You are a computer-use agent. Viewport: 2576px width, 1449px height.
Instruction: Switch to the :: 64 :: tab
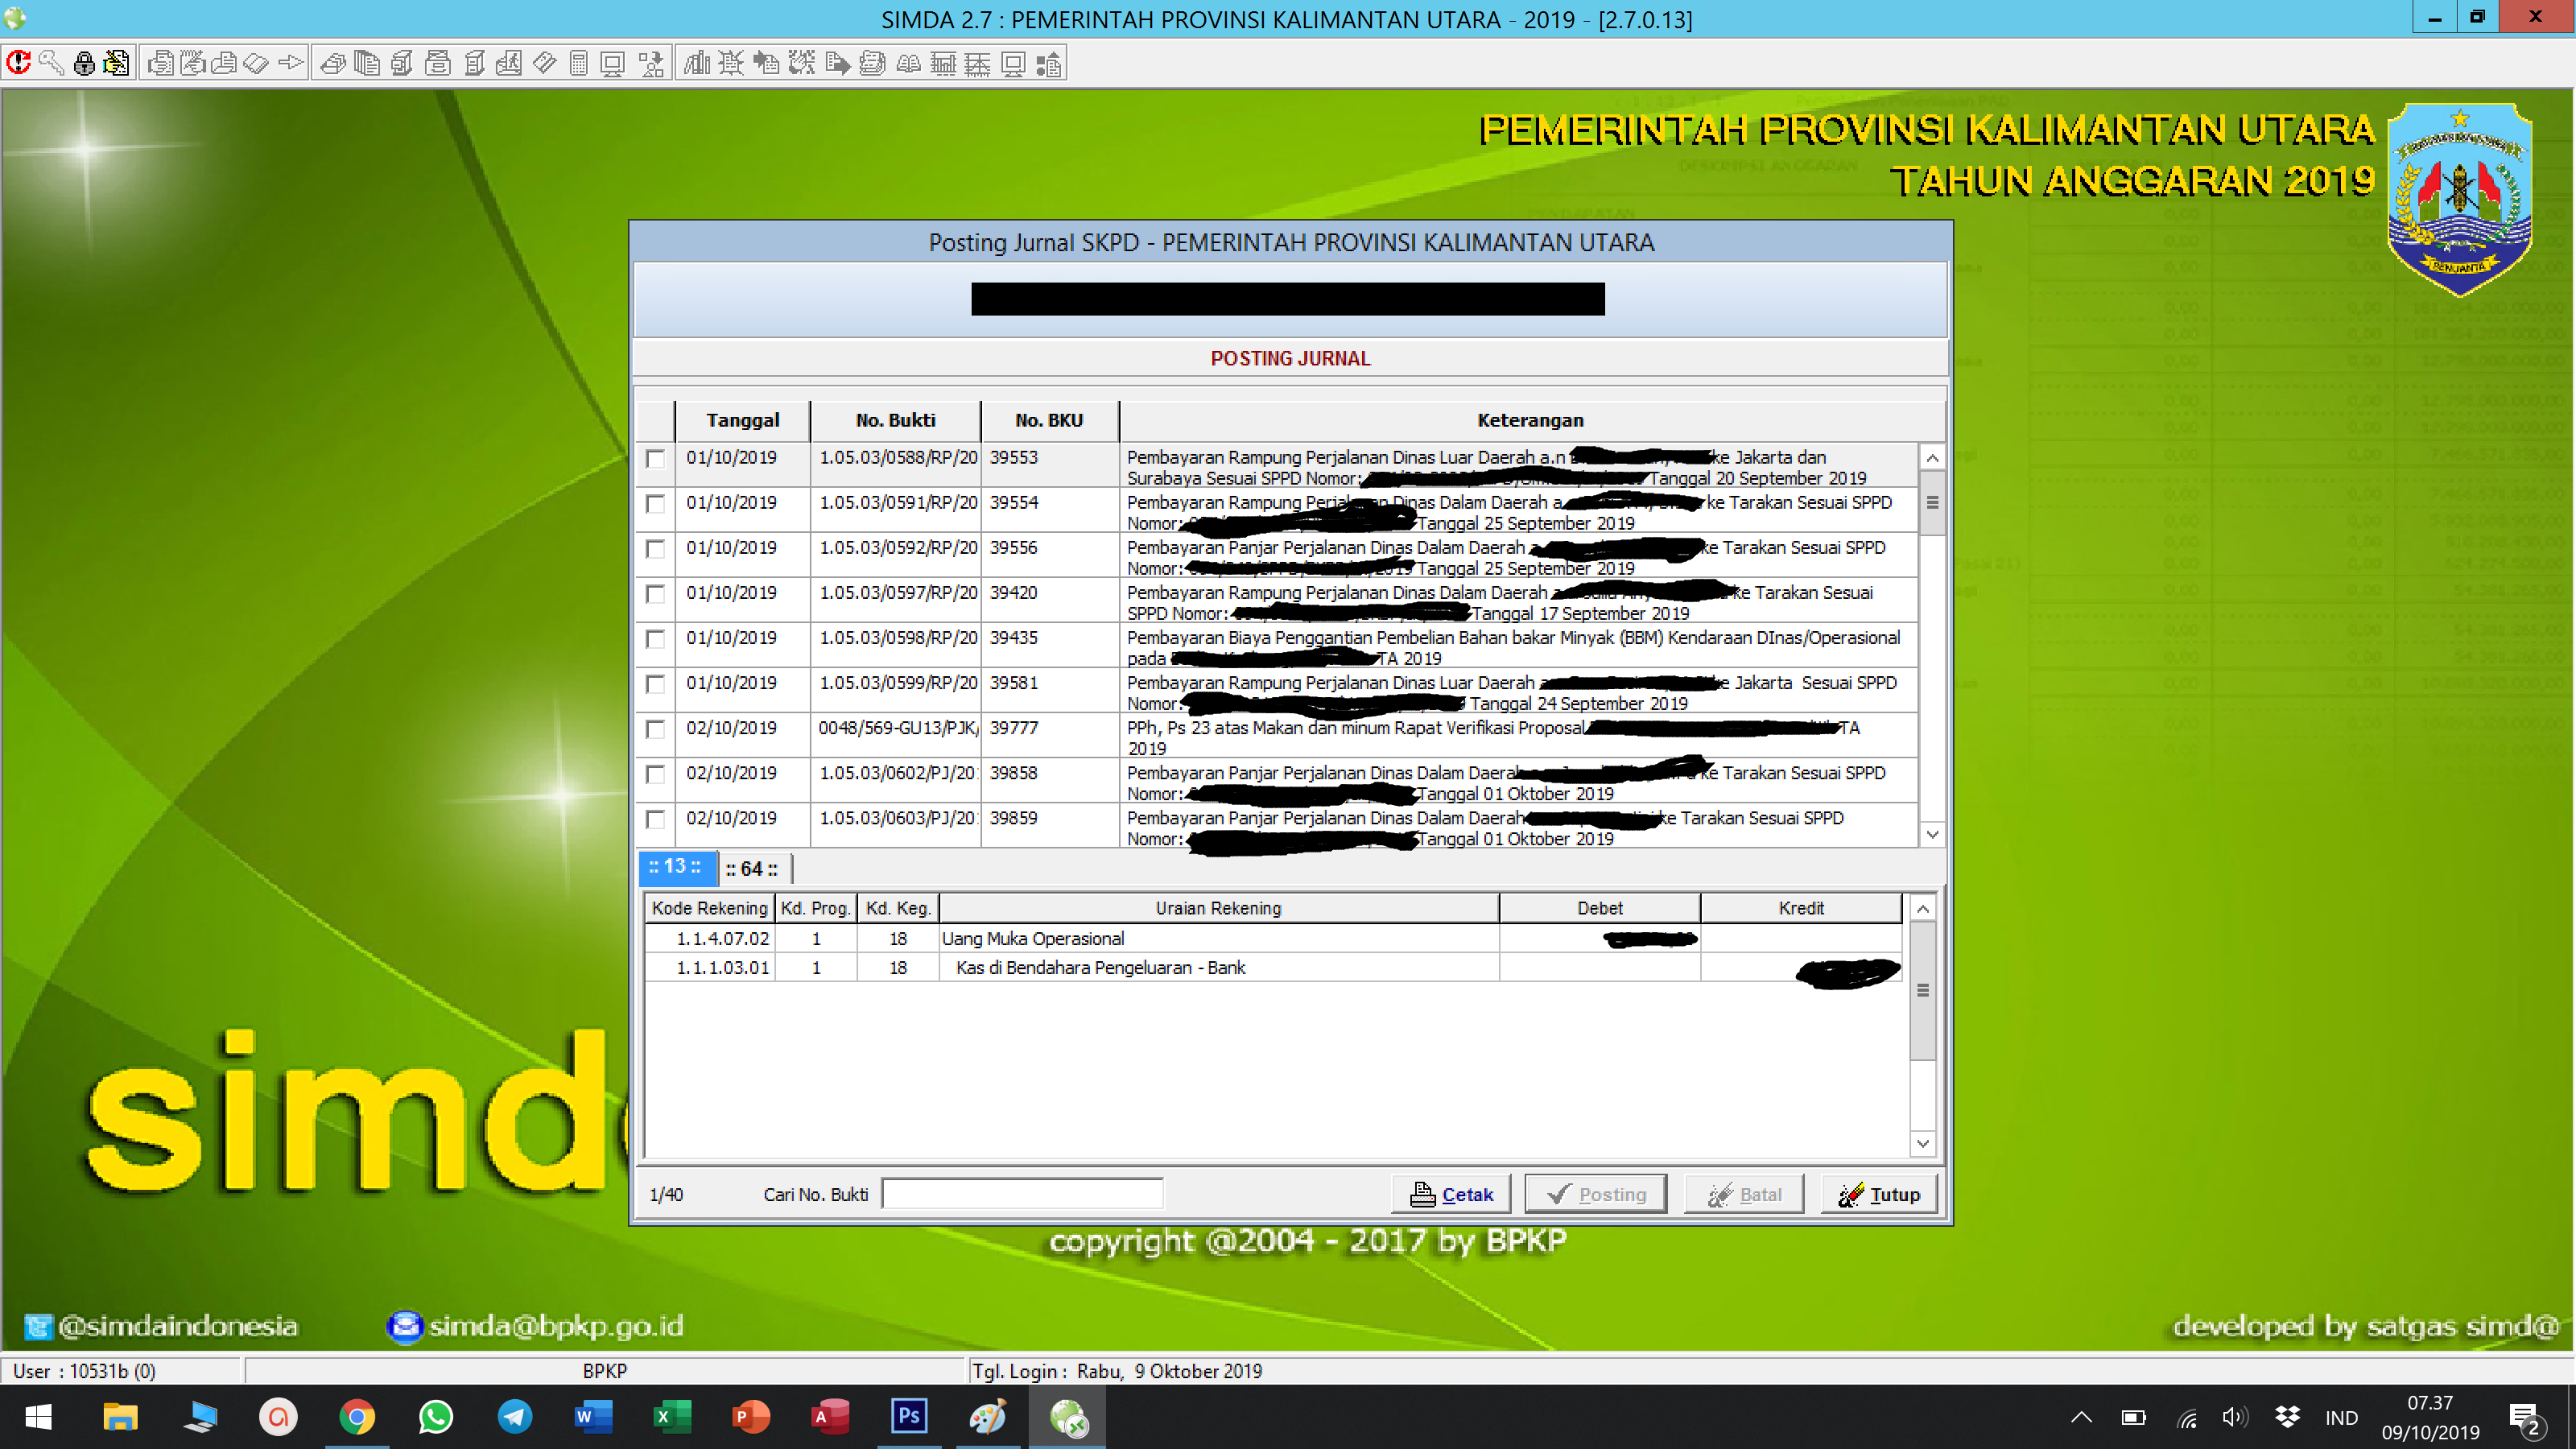point(752,869)
